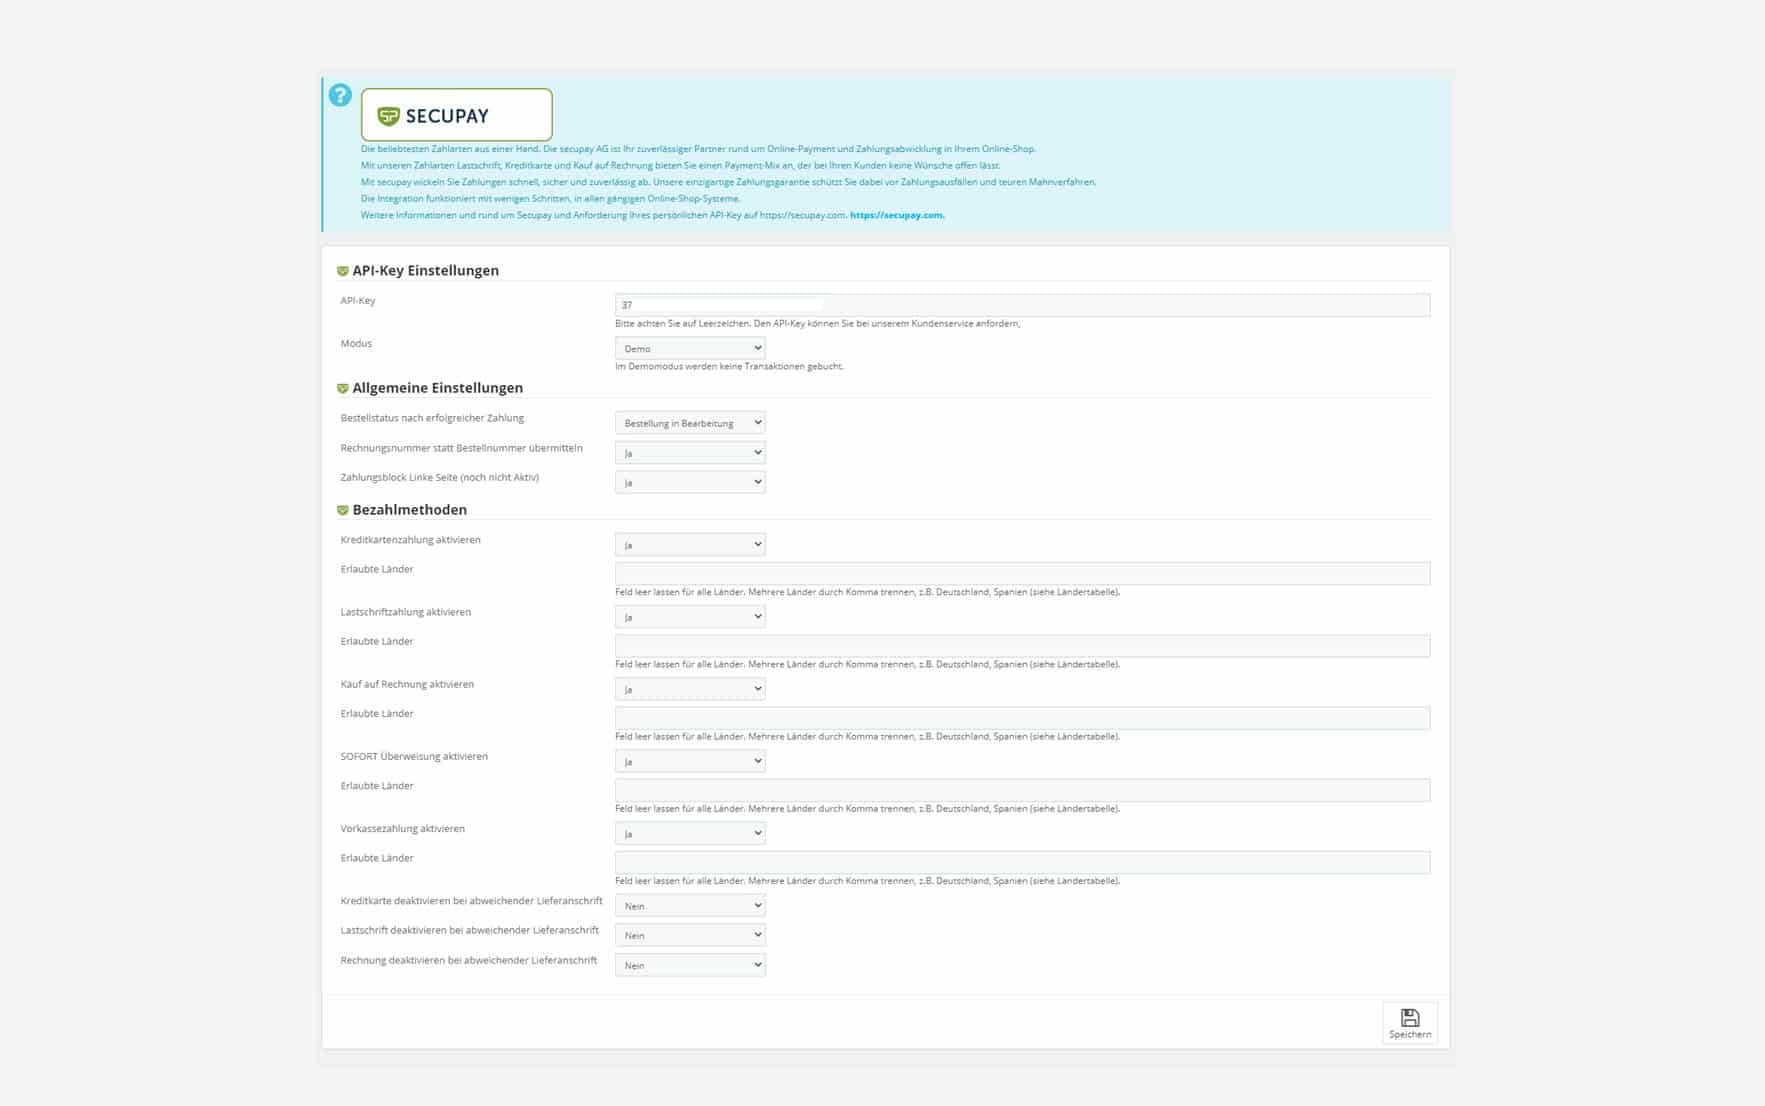This screenshot has height=1106, width=1765.
Task: Click the Secupay logo
Action: (x=455, y=114)
